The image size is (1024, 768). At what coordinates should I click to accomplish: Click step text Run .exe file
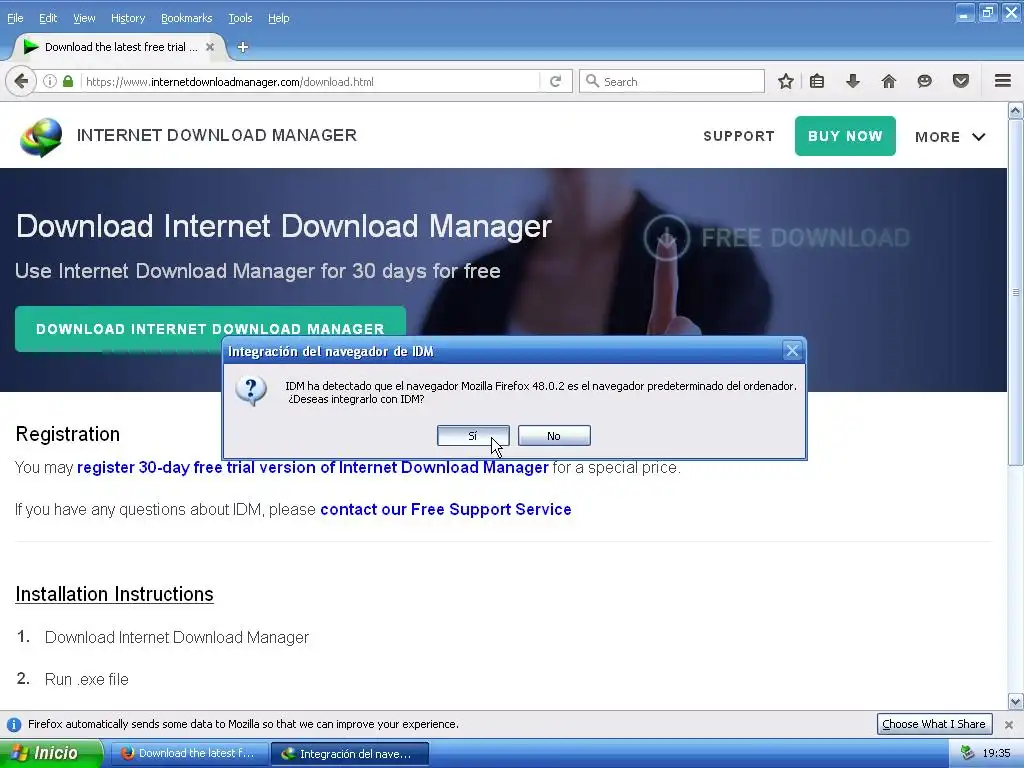click(87, 679)
